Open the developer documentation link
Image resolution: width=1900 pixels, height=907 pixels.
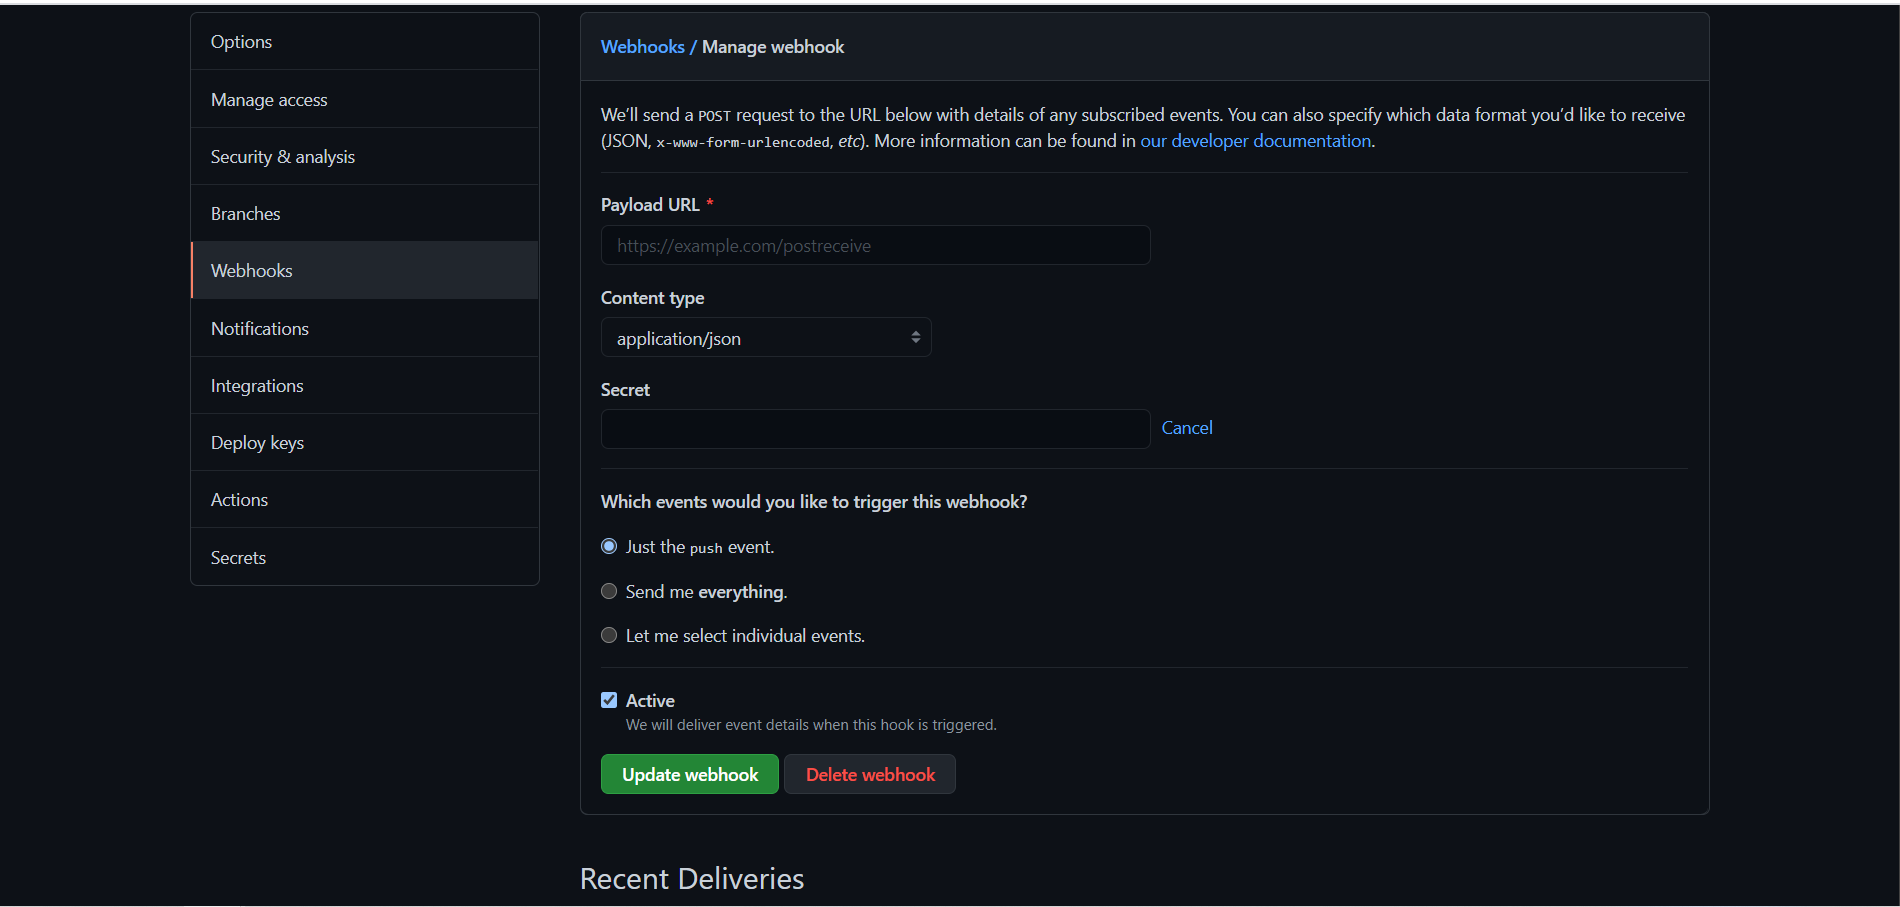click(x=1255, y=140)
